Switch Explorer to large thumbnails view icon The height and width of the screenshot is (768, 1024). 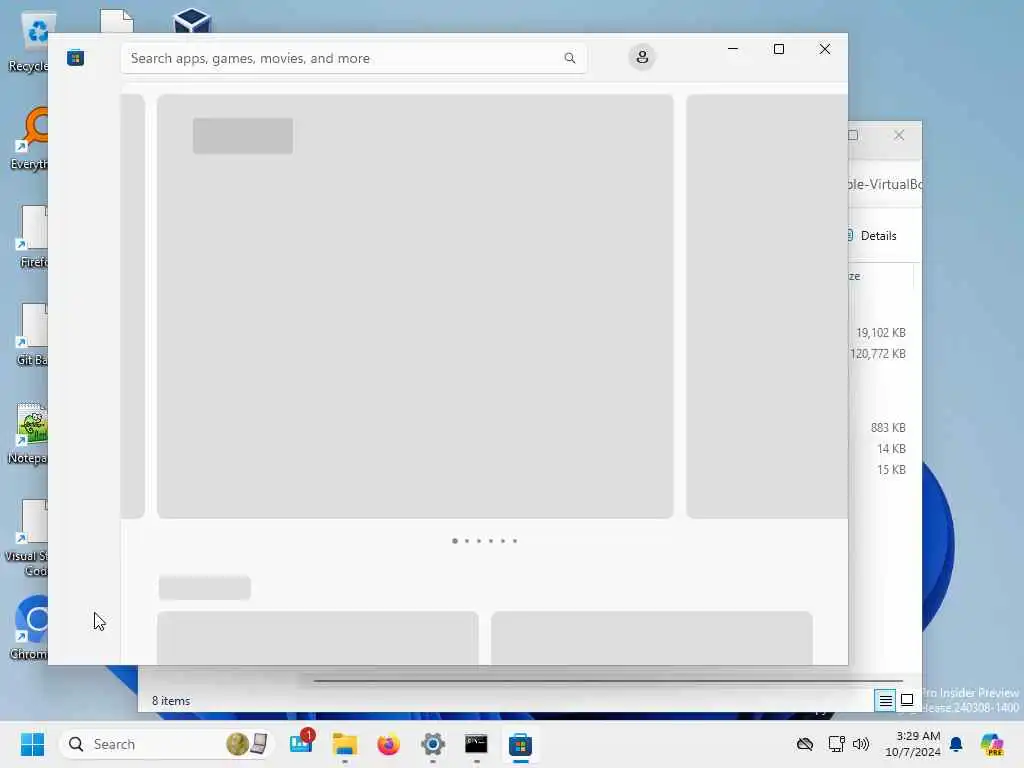tap(907, 700)
